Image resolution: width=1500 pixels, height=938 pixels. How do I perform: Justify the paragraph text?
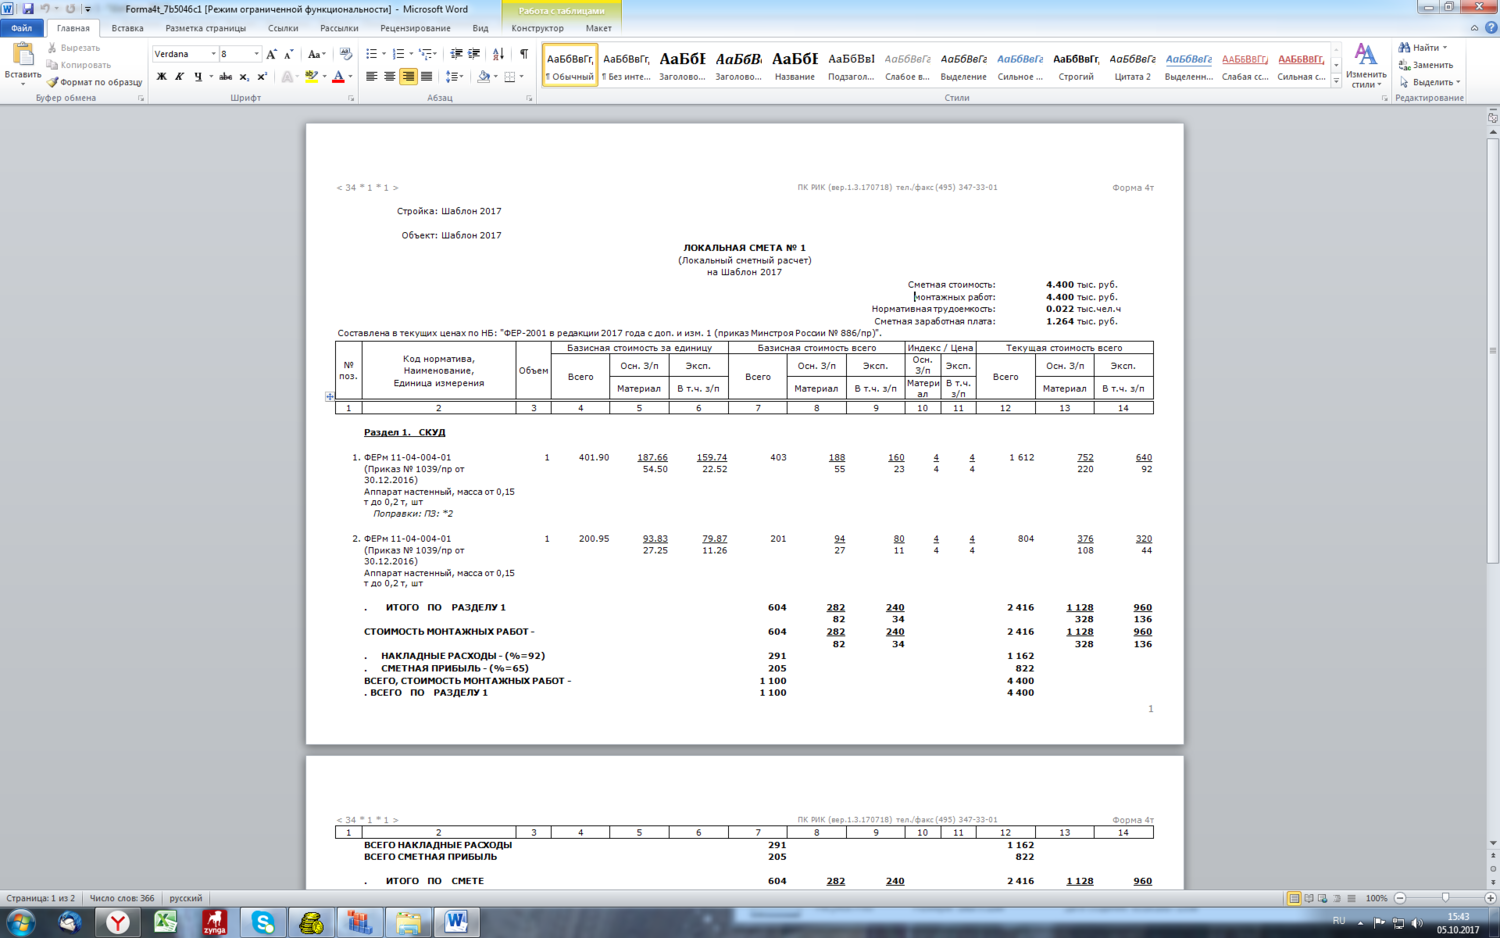pyautogui.click(x=427, y=77)
